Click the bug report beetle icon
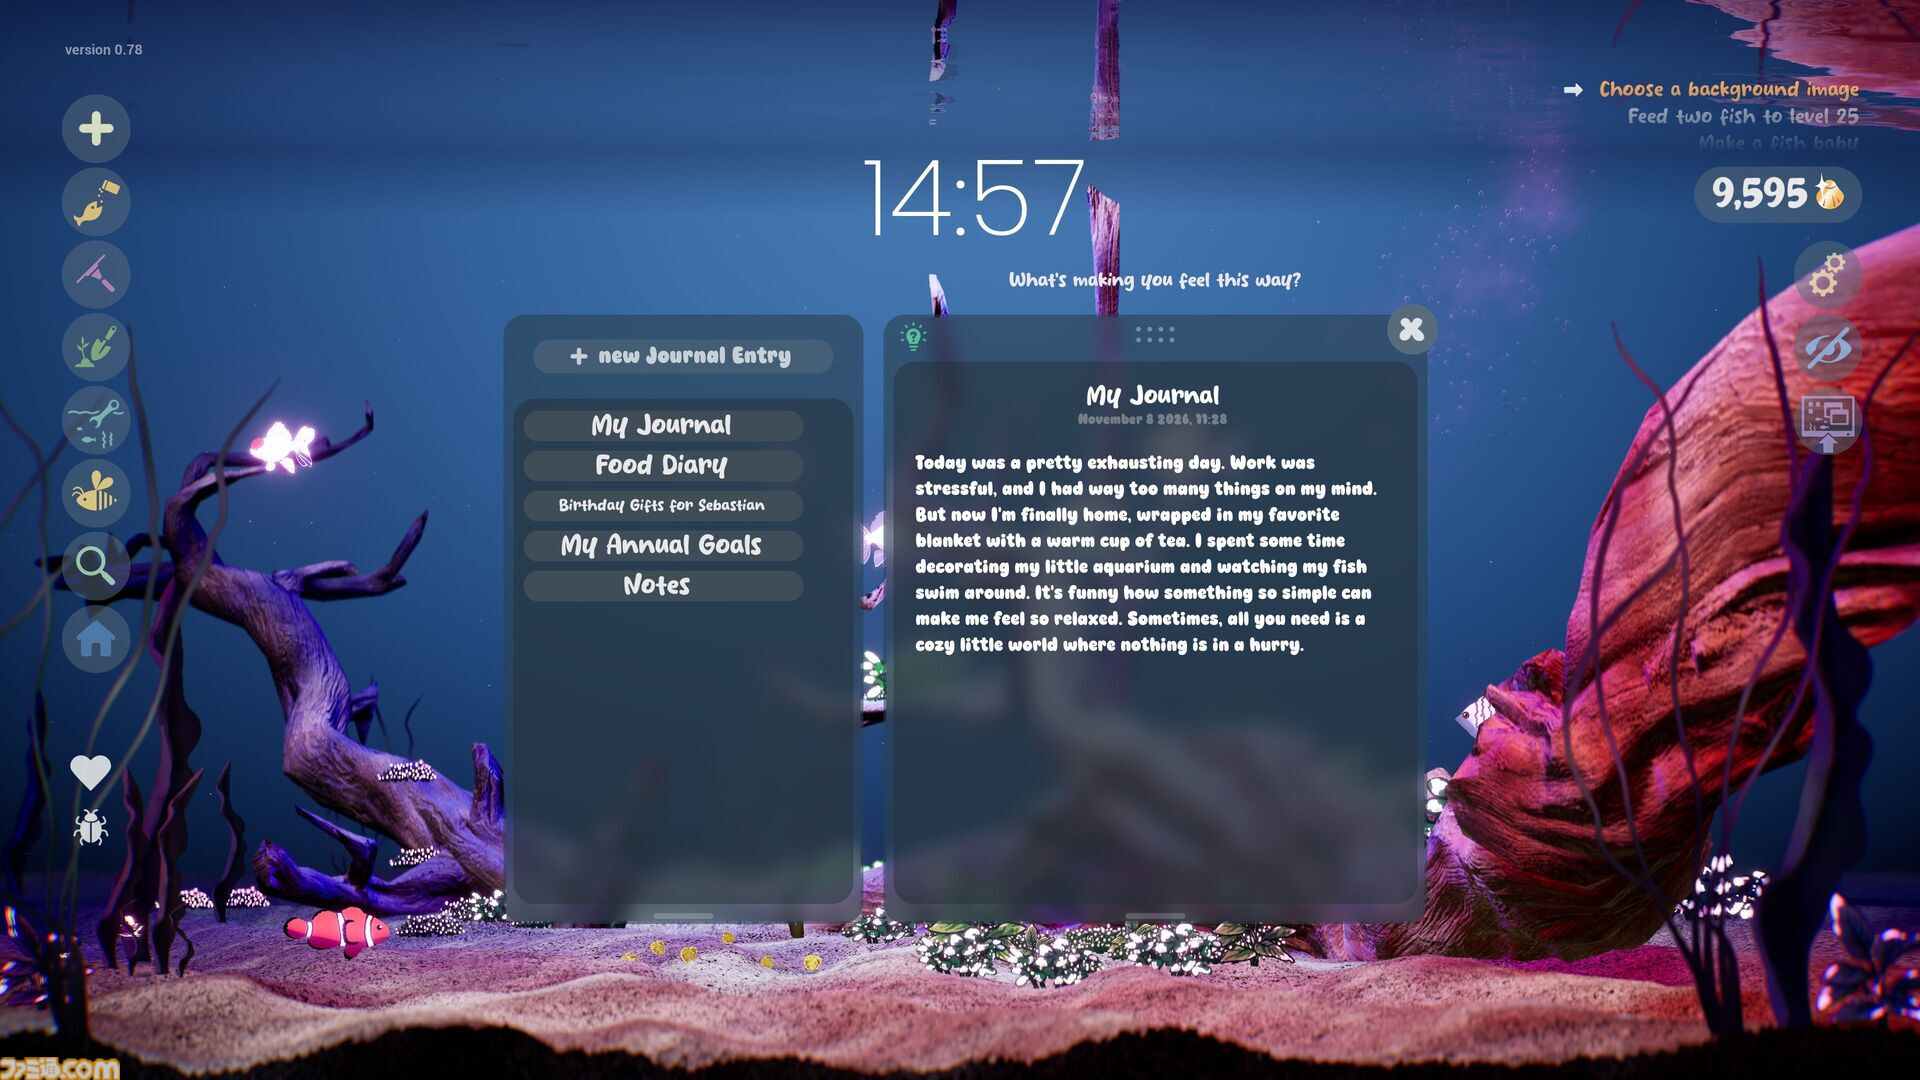The height and width of the screenshot is (1080, 1920). click(x=90, y=827)
